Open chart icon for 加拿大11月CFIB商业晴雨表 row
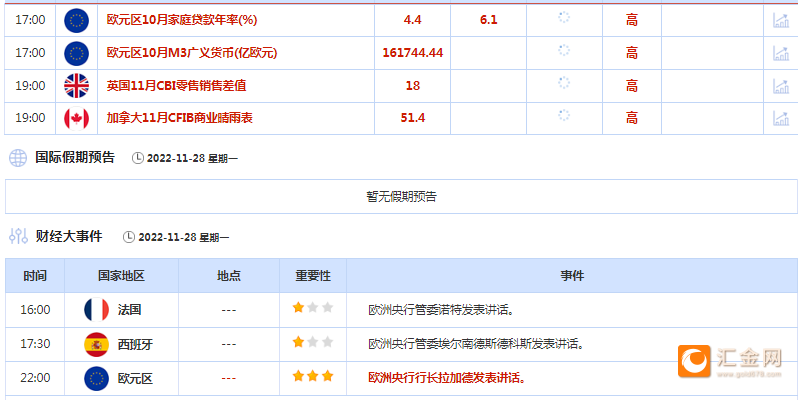 pos(781,118)
